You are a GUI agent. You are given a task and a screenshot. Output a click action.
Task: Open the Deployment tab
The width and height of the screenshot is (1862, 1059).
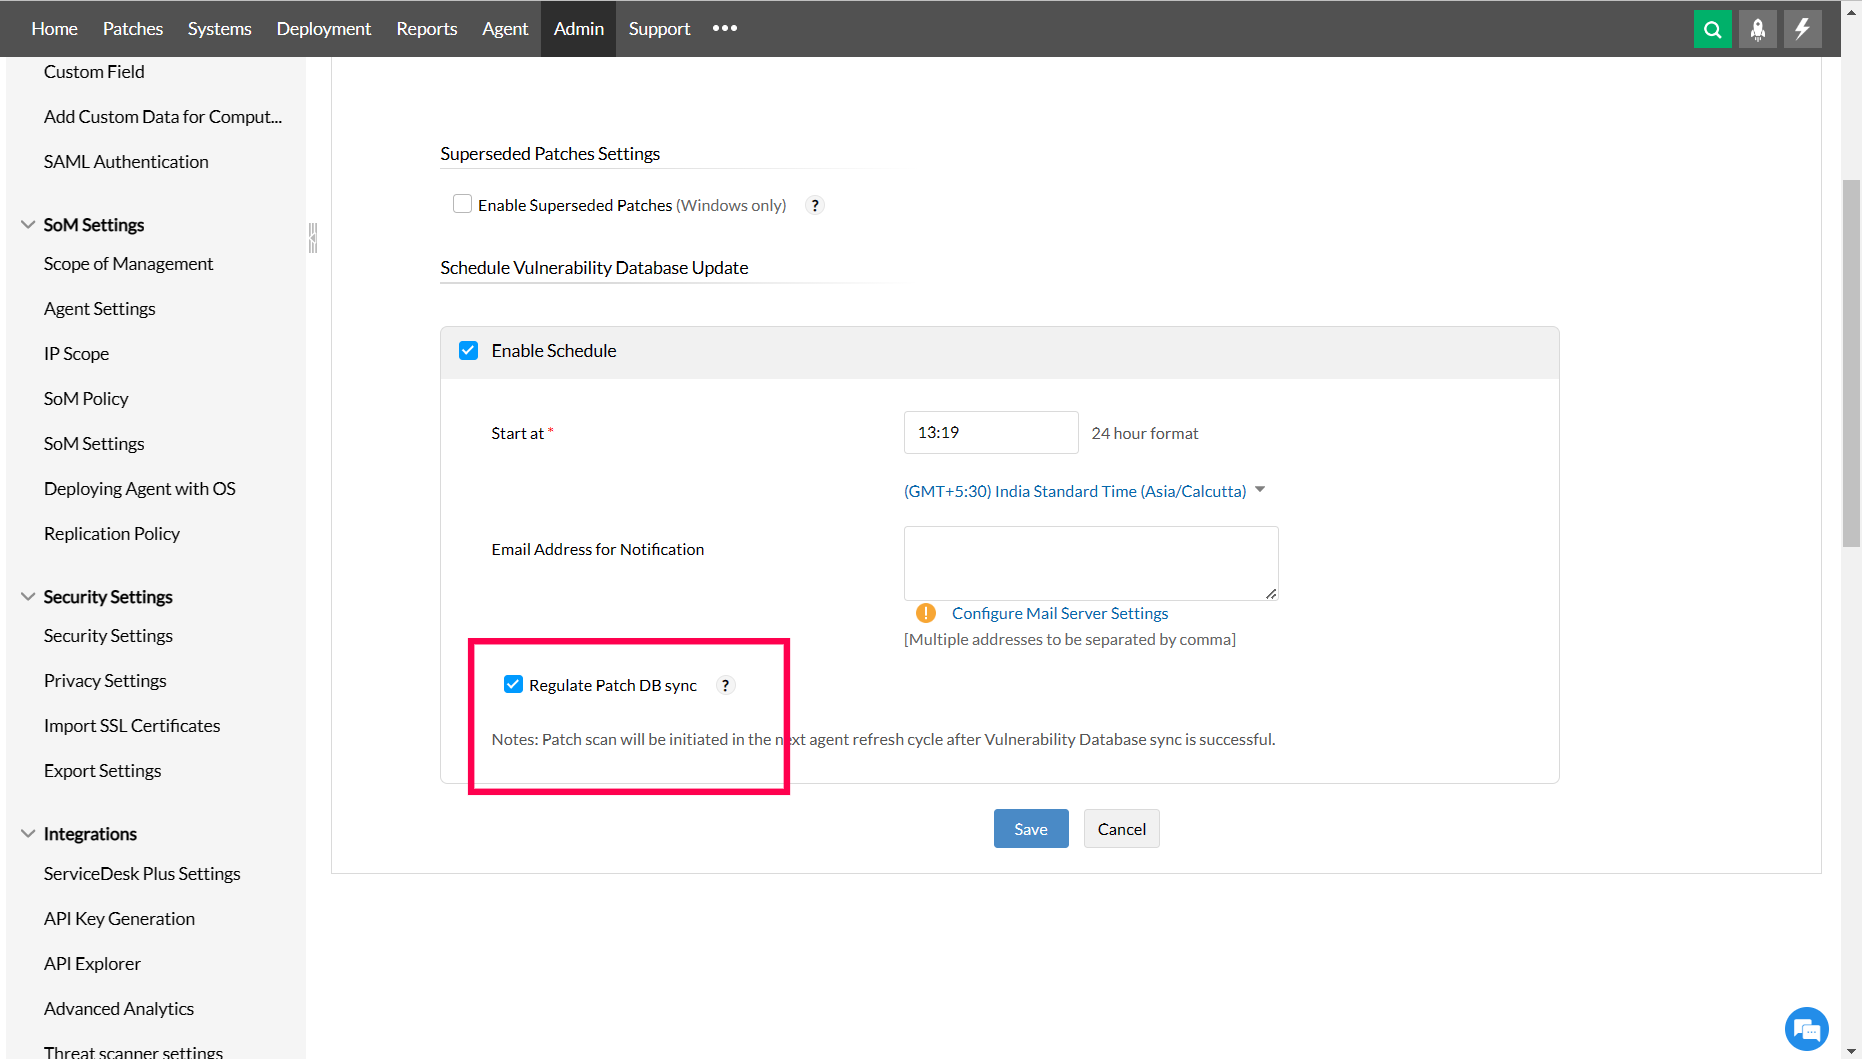click(323, 29)
